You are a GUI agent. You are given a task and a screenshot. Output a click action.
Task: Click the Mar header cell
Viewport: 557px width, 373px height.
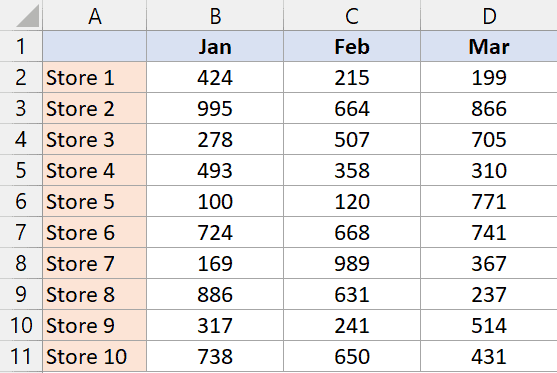[x=489, y=46]
